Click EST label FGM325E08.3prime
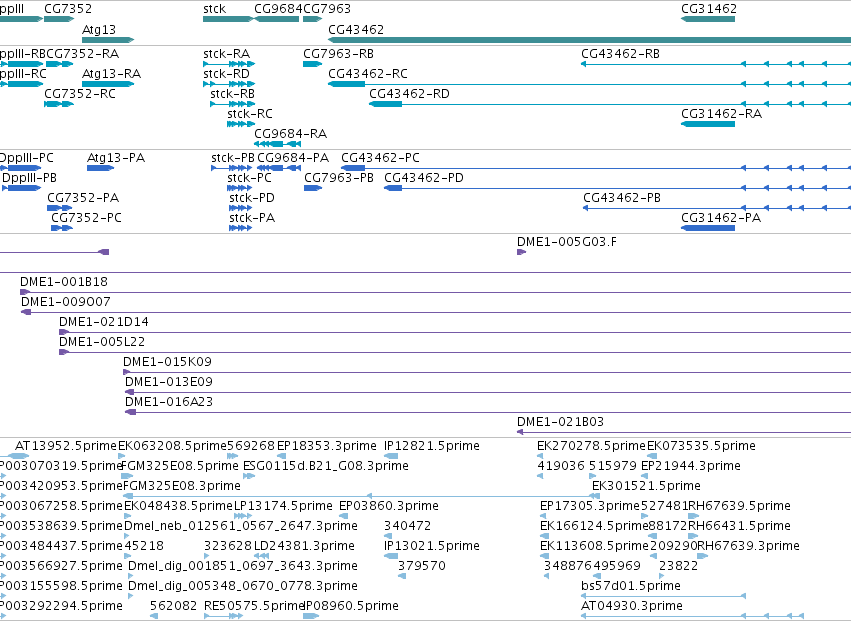 [182, 487]
